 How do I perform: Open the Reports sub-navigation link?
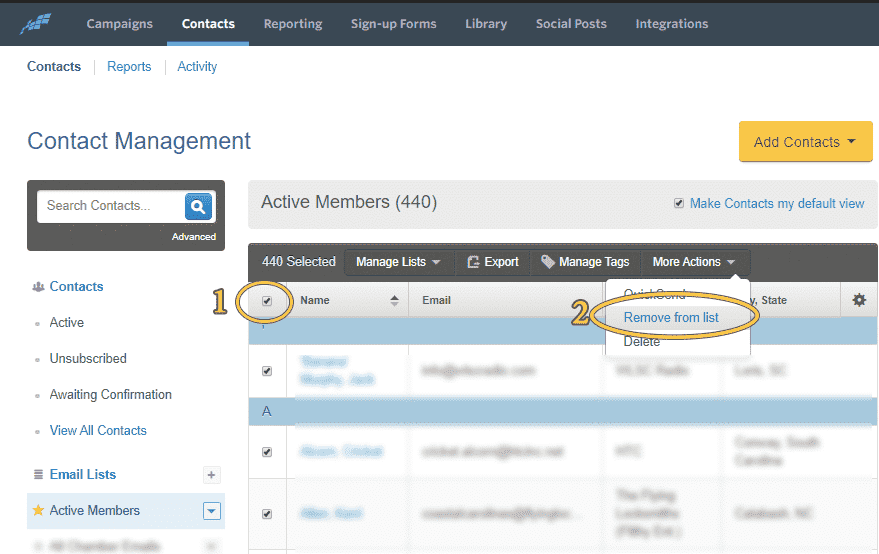tap(129, 67)
